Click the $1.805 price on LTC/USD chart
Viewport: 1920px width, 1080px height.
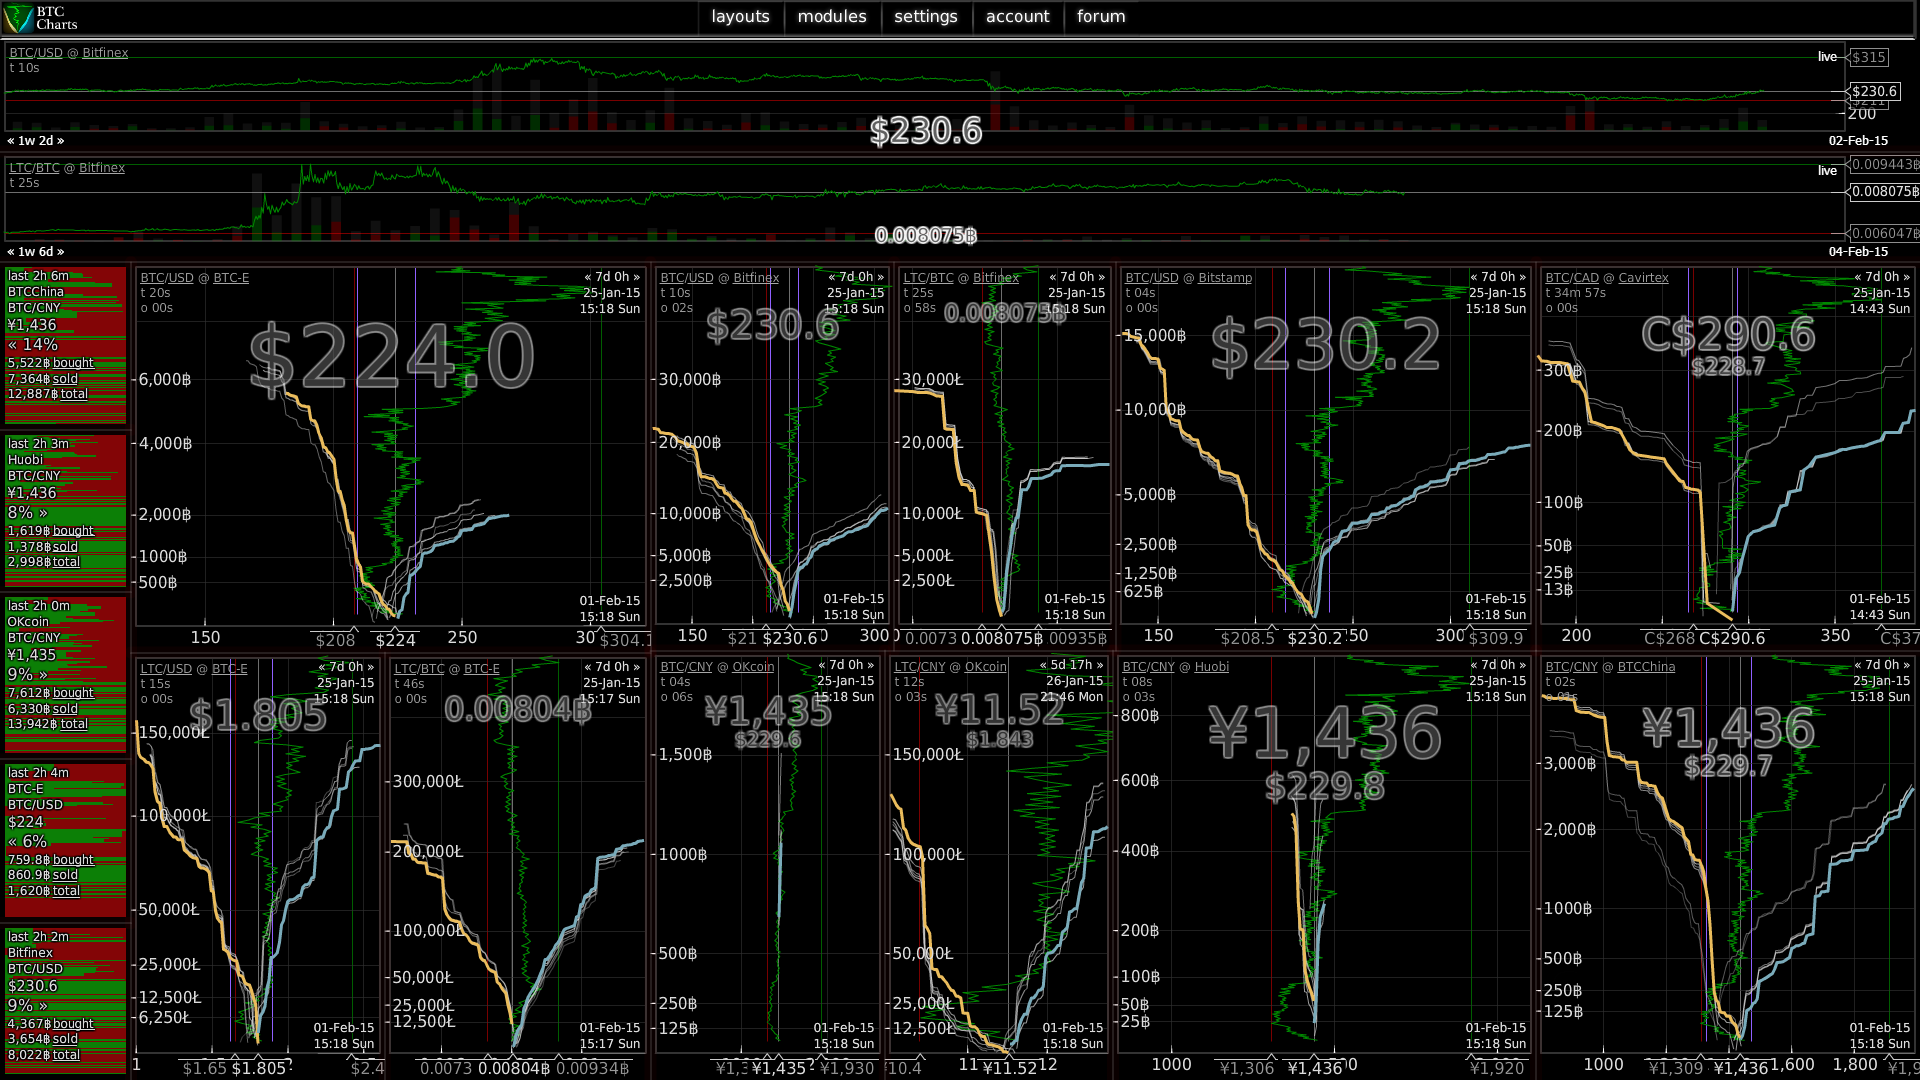(258, 716)
